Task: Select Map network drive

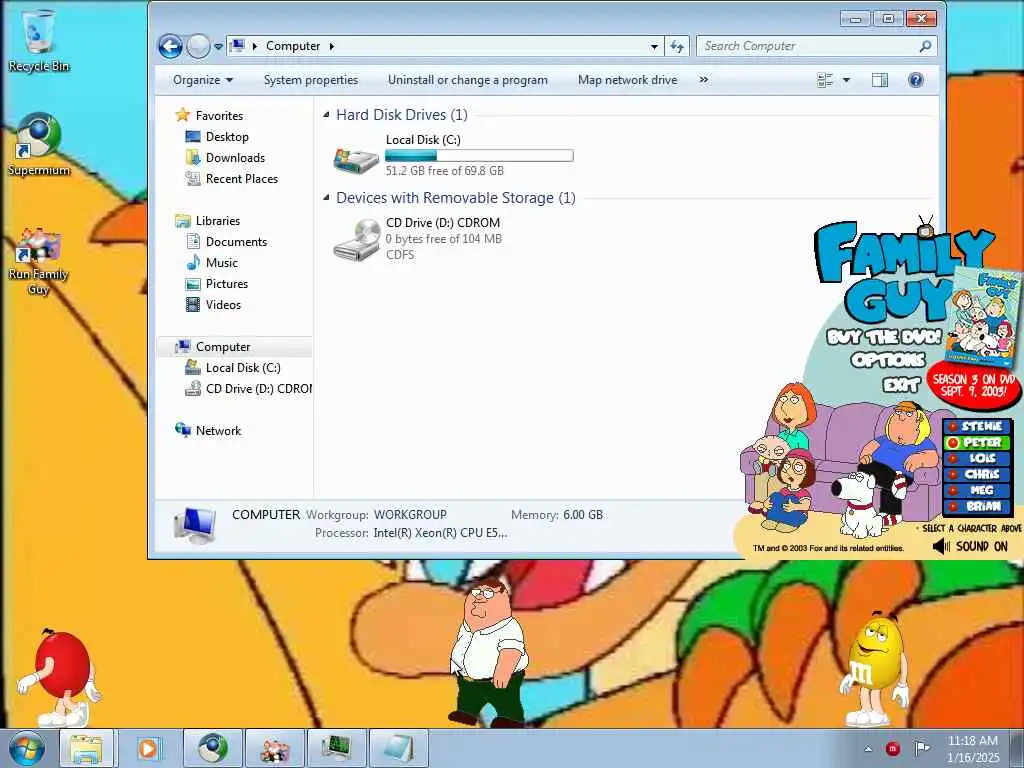Action: (627, 80)
